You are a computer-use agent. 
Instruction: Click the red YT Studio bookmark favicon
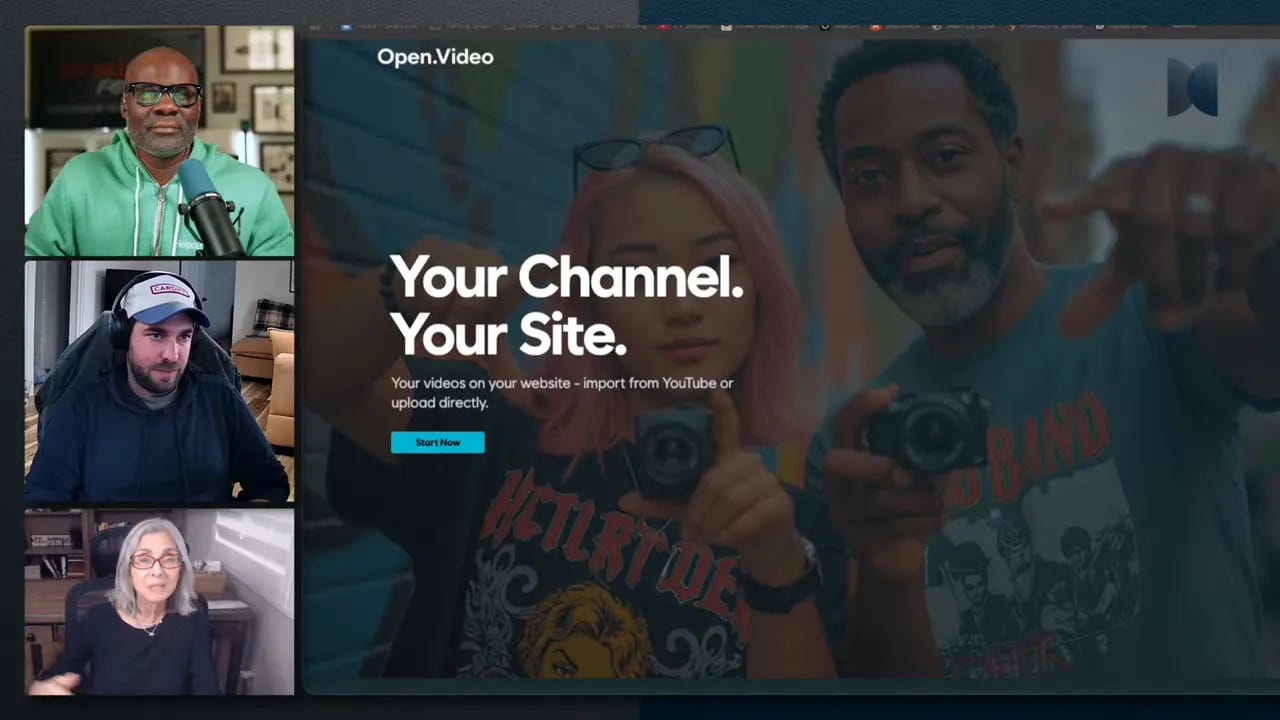pyautogui.click(x=661, y=26)
